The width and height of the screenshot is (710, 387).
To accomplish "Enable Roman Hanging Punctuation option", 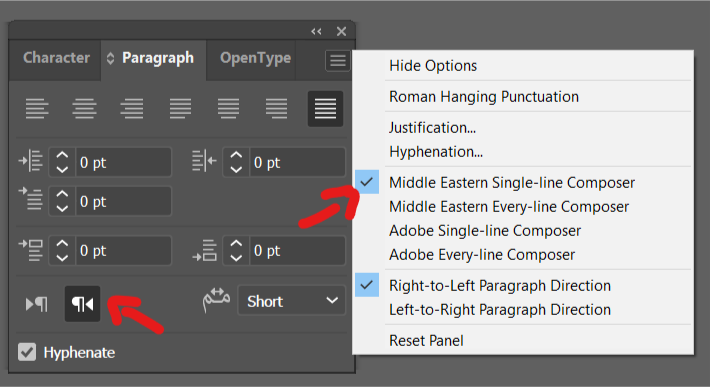I will point(484,96).
